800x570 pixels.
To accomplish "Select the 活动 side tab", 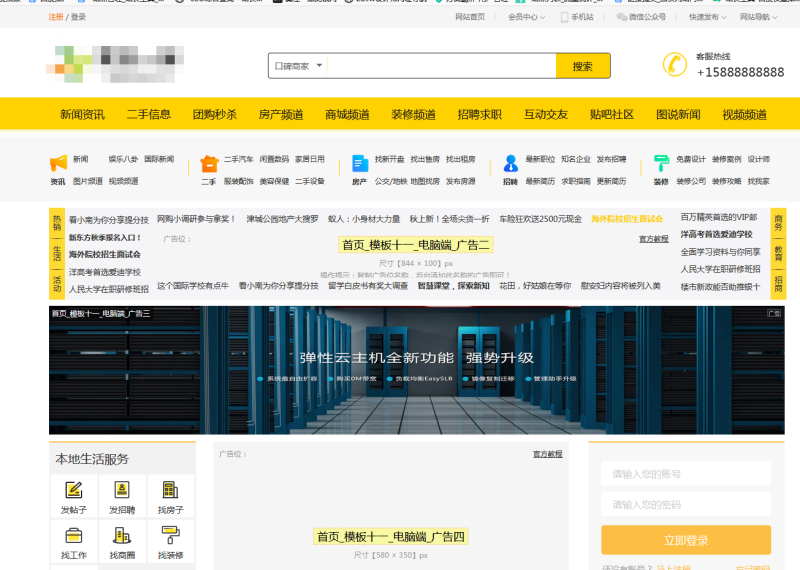I will pyautogui.click(x=57, y=284).
